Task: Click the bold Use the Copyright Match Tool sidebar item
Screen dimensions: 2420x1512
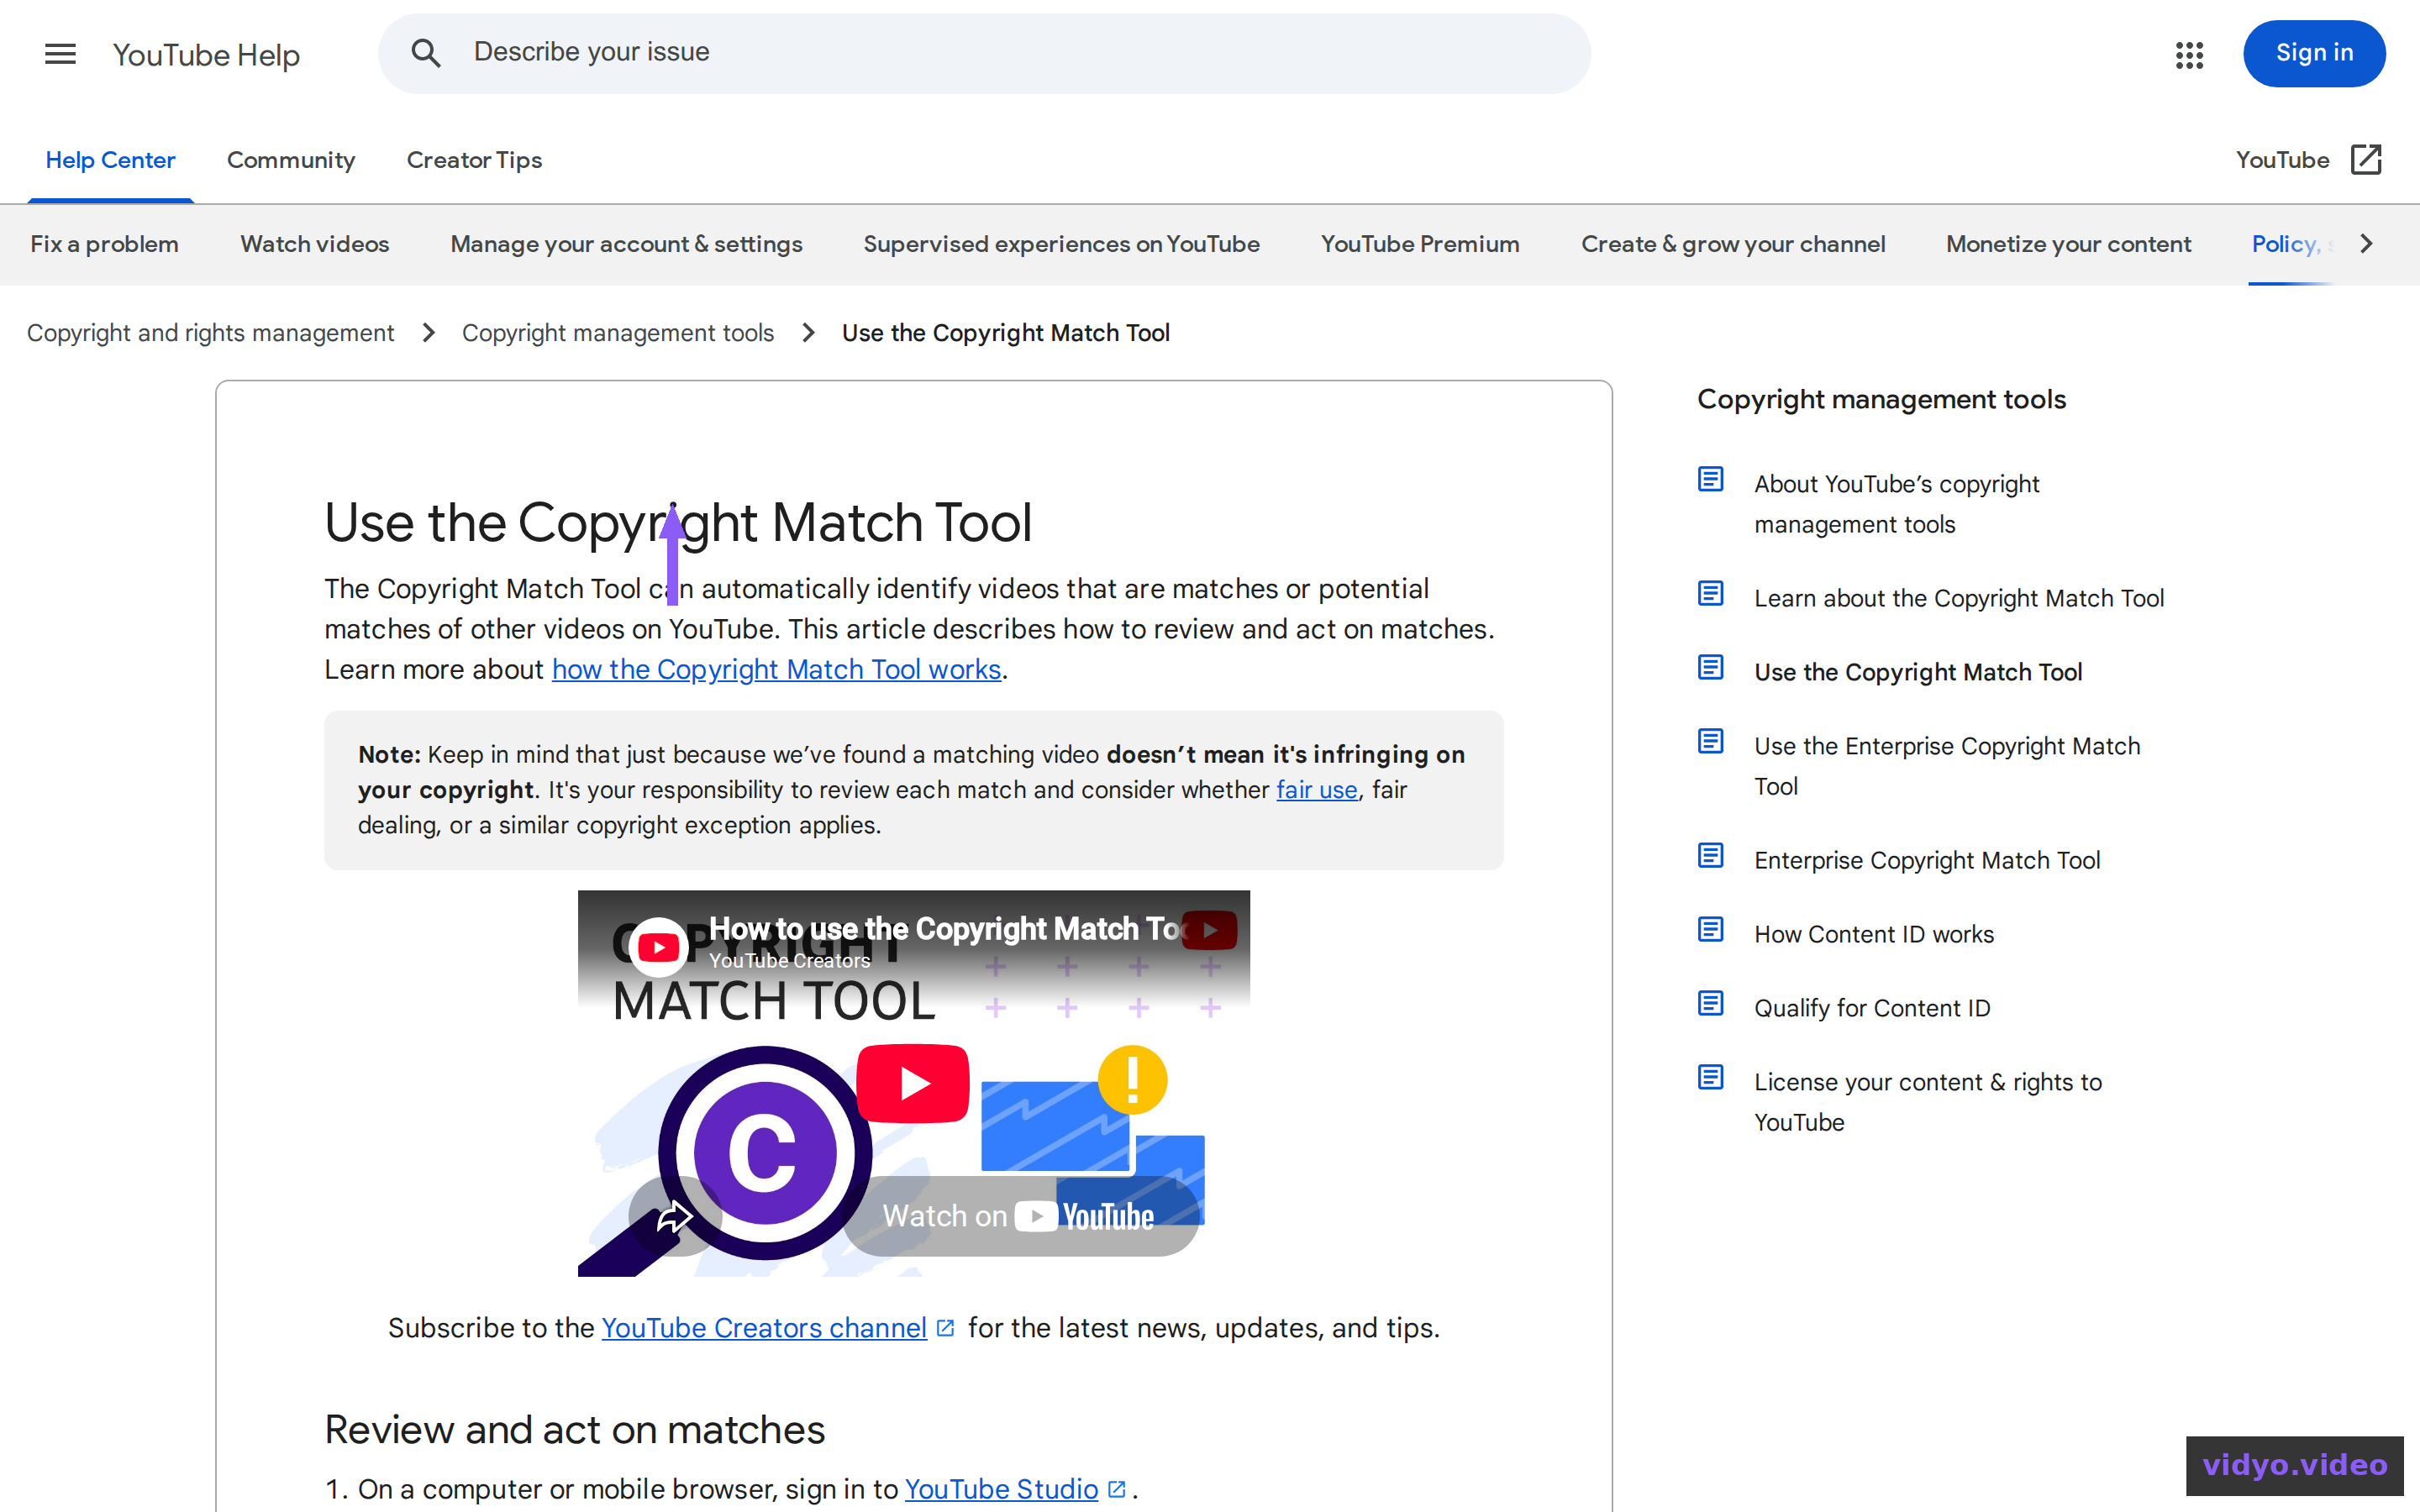Action: (1917, 672)
